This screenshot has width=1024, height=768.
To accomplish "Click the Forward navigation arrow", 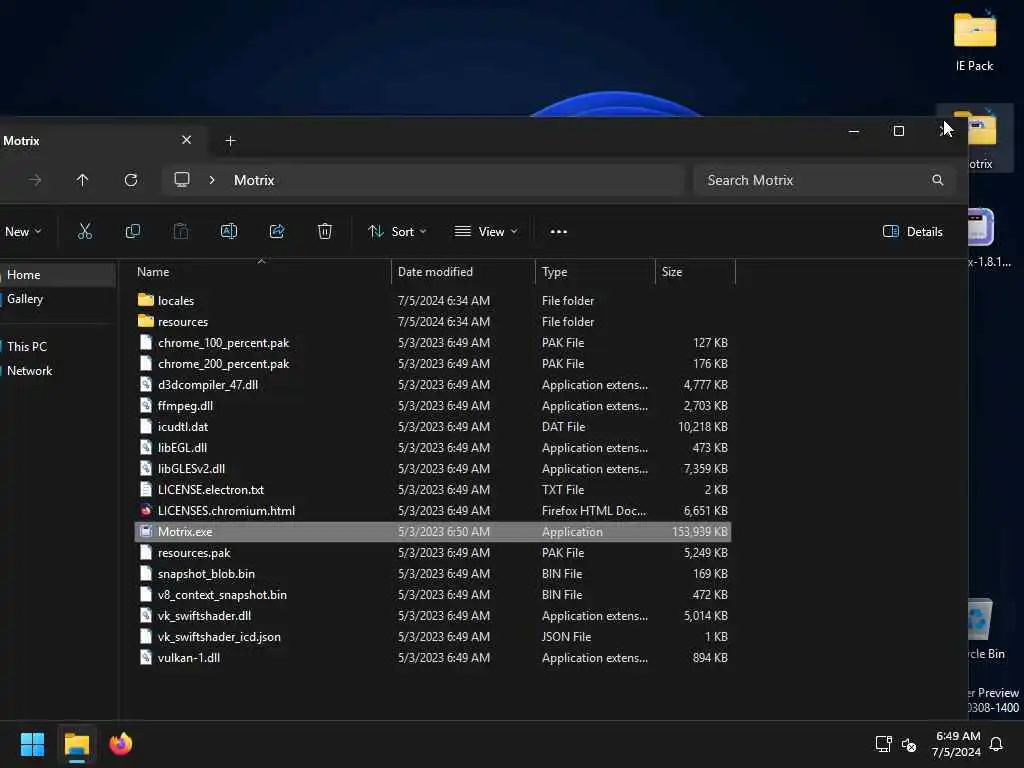I will tap(35, 180).
